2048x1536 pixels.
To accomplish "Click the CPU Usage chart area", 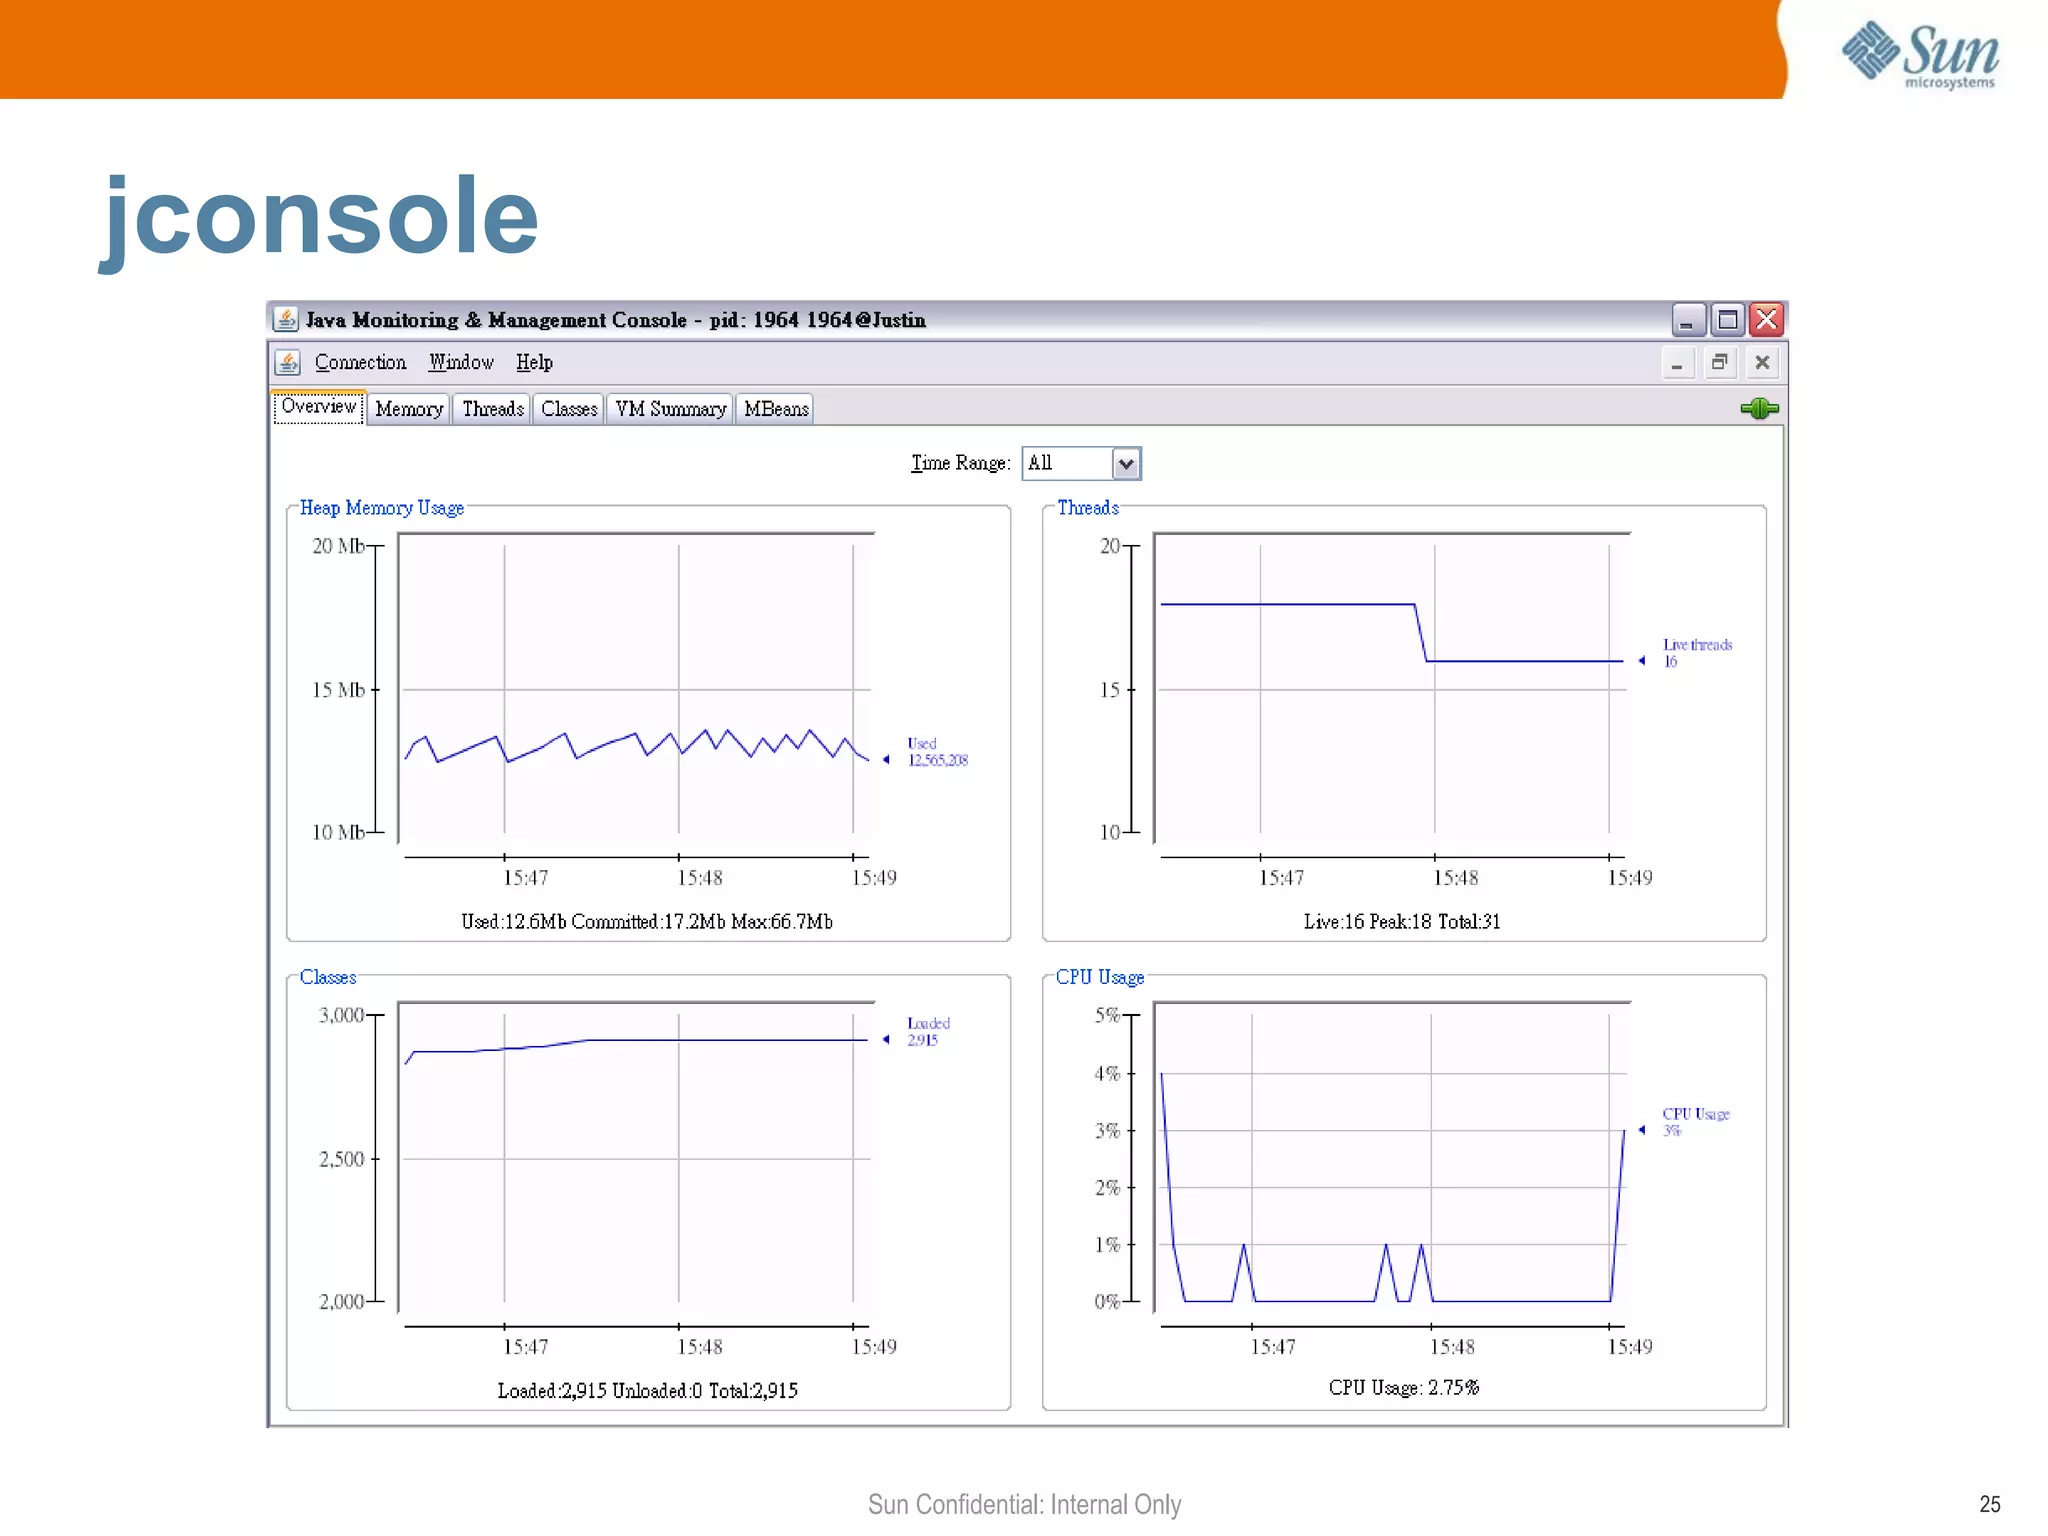I will coord(1392,1157).
